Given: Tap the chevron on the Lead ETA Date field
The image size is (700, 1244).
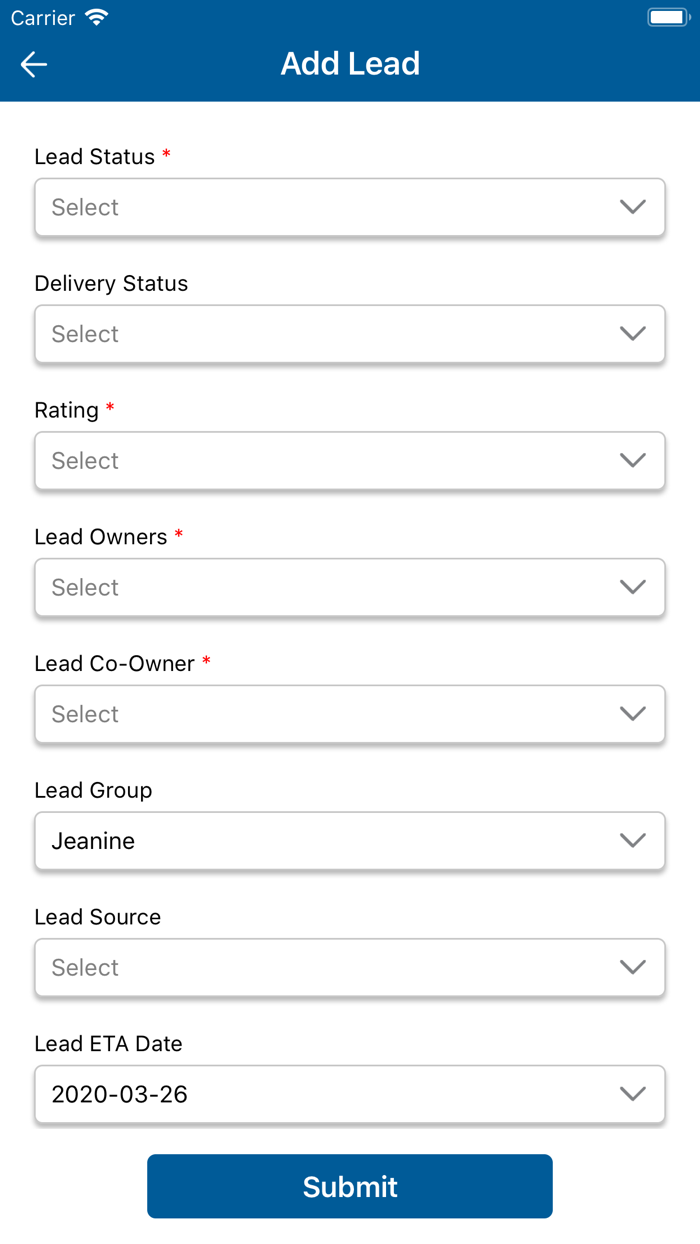Looking at the screenshot, I should [632, 1094].
